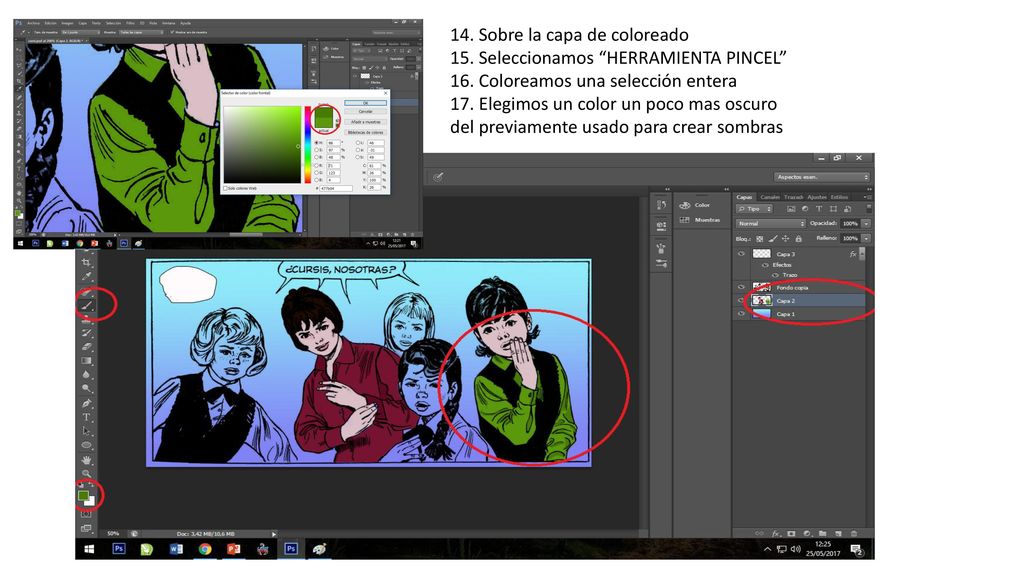
Task: Click the Quick Mask mode icon below swatches
Action: [86, 515]
